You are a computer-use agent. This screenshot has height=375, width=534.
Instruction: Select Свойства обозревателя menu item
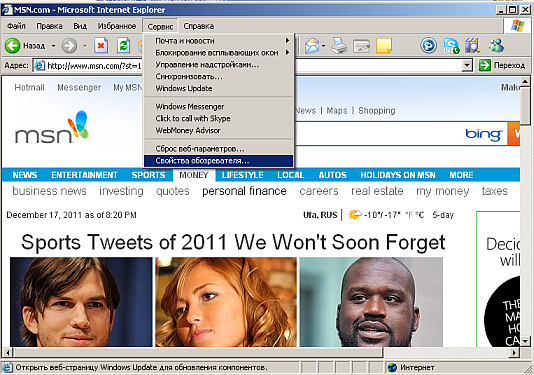click(218, 161)
